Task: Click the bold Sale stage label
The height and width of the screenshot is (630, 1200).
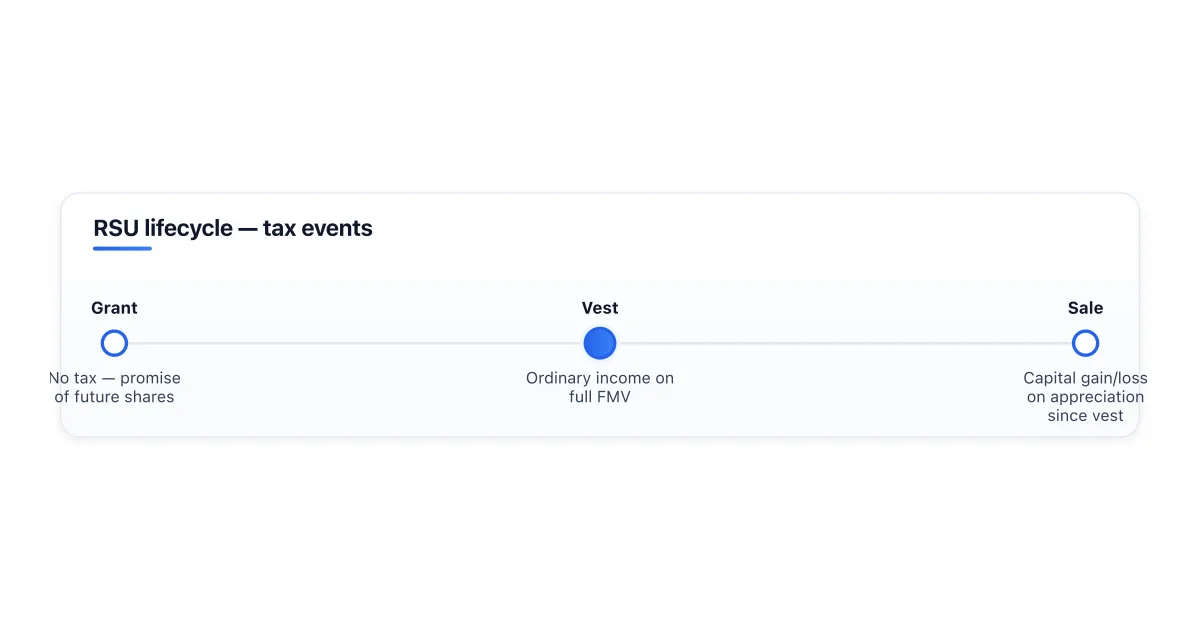Action: tap(1085, 308)
